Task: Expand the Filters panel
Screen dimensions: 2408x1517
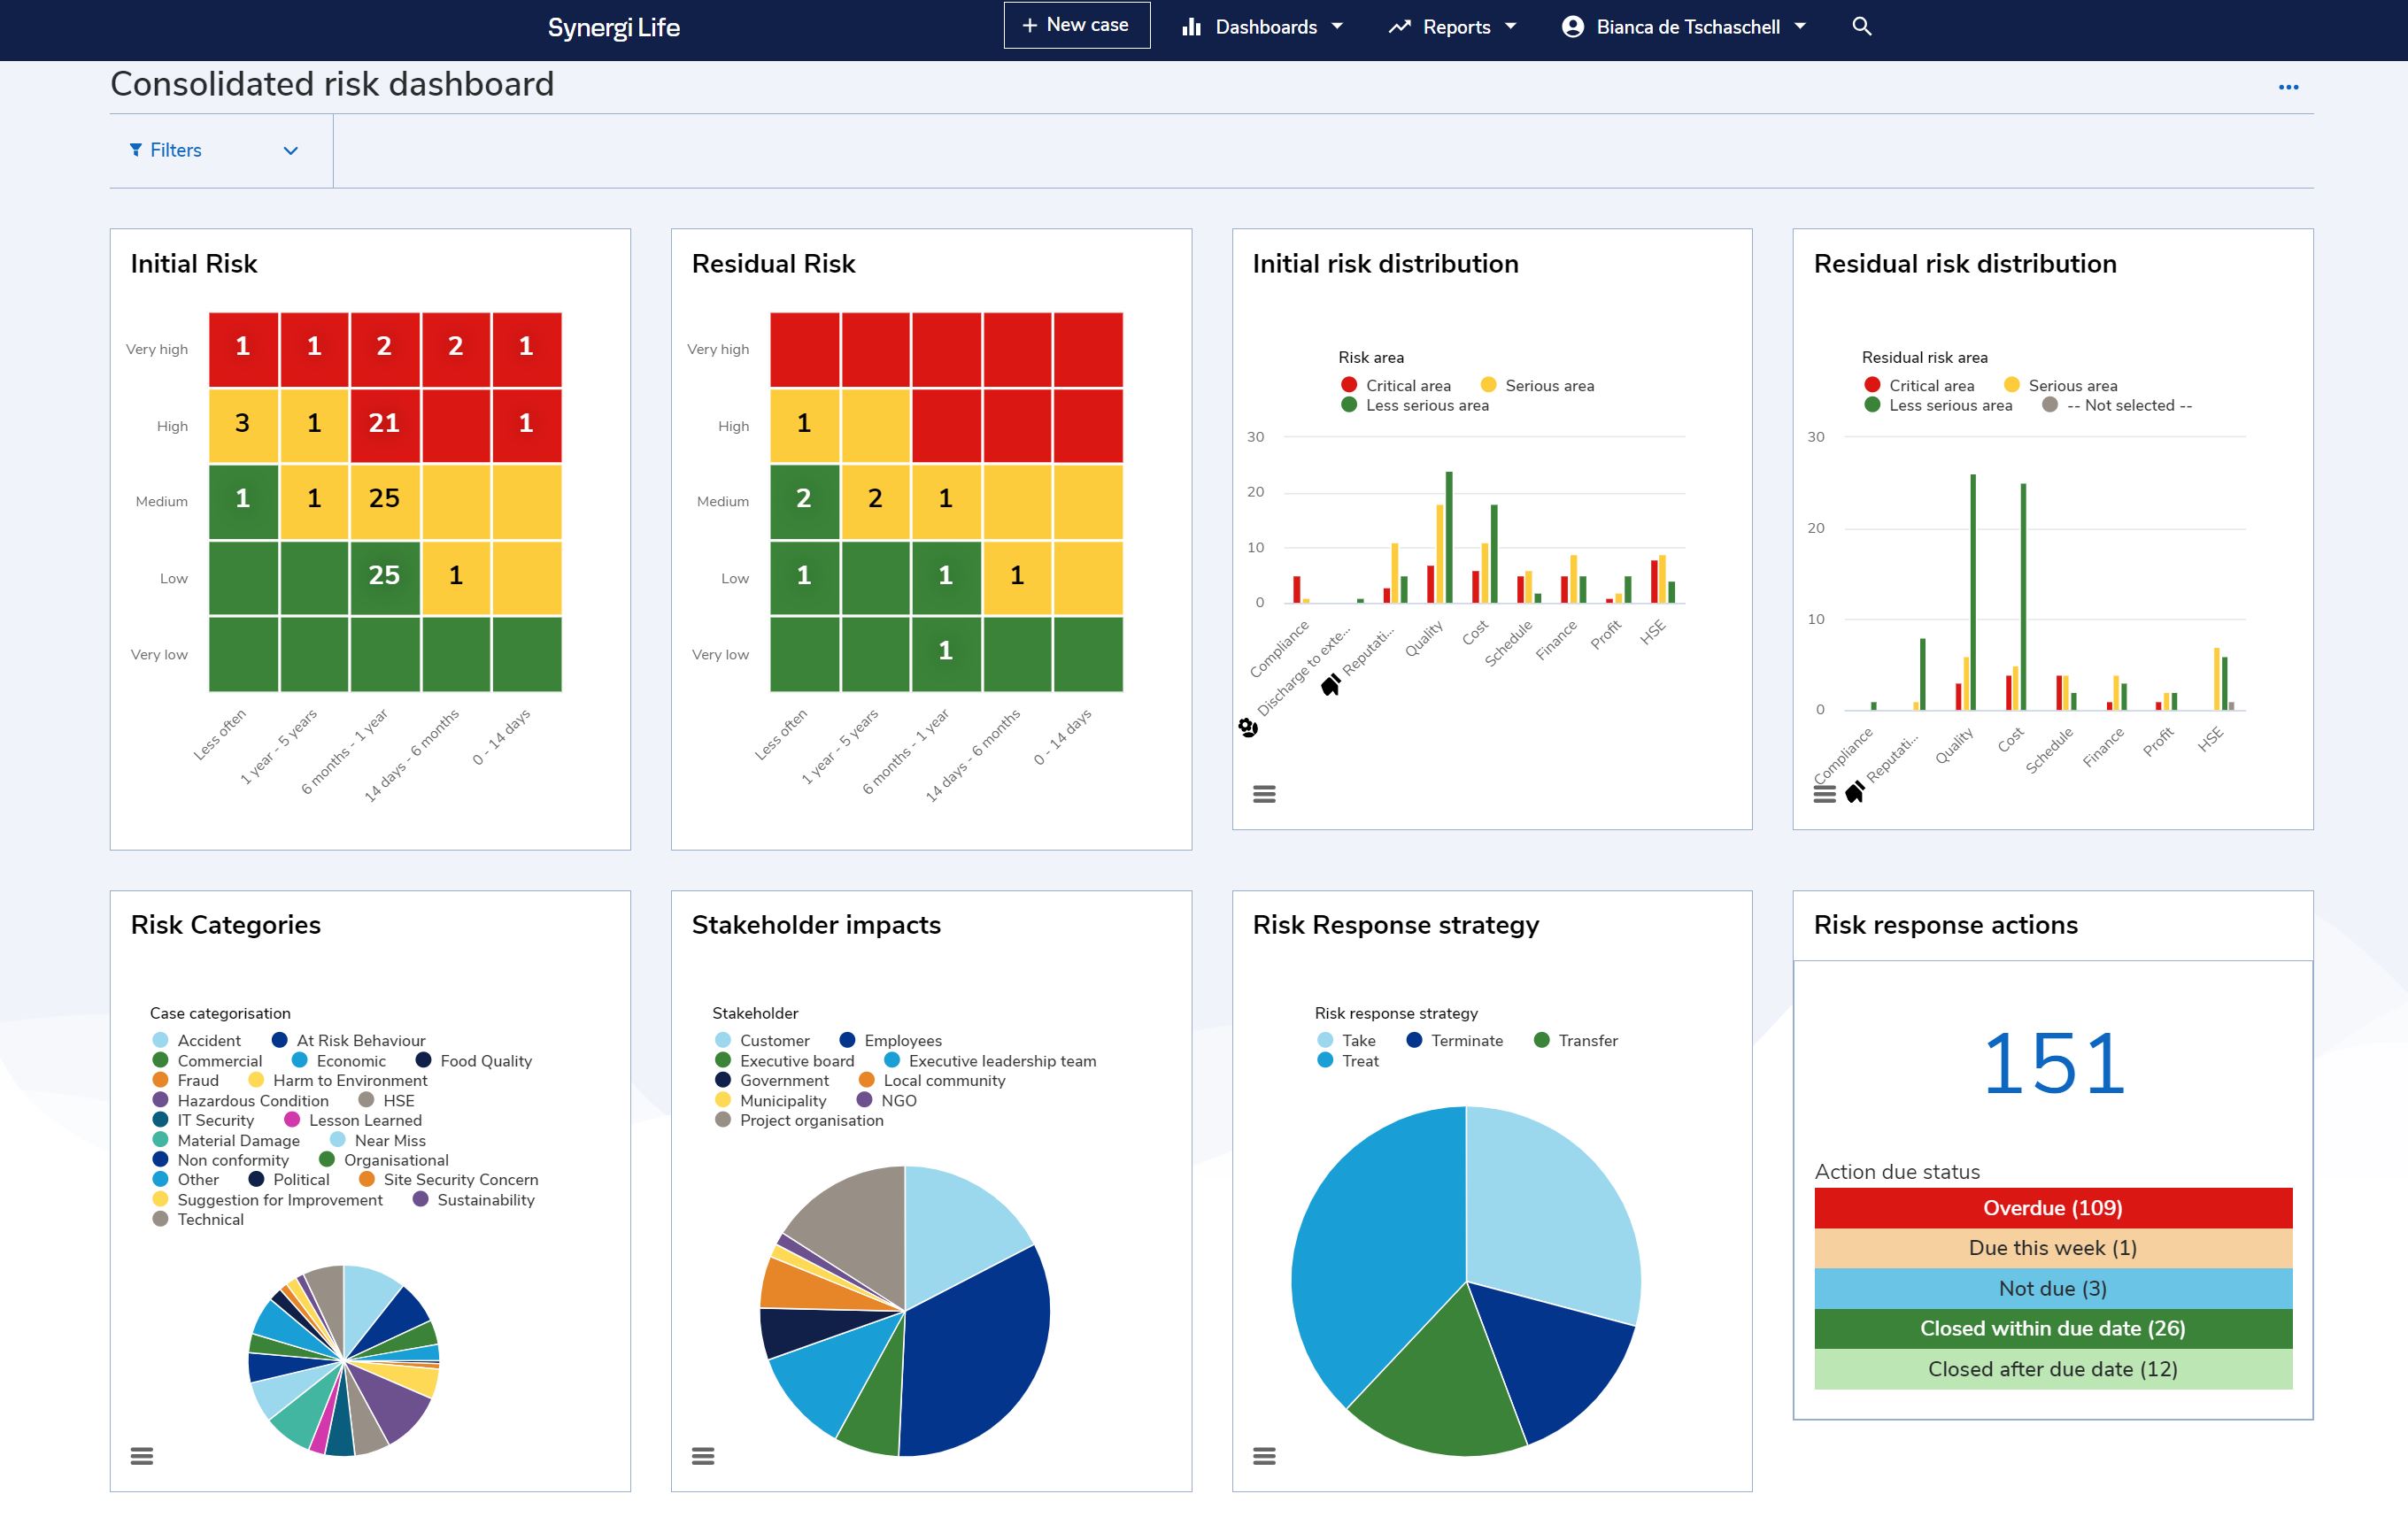Action: [291, 150]
